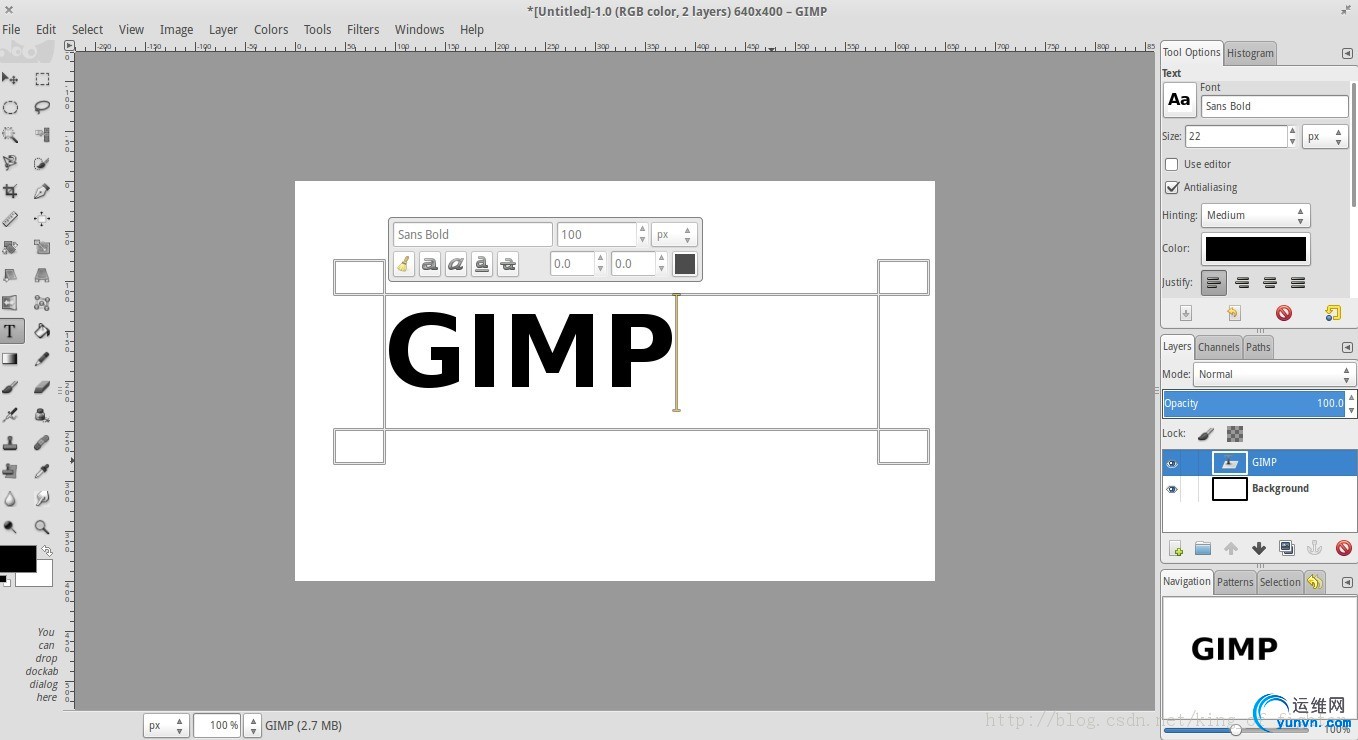Set justify to filled
1358x740 pixels.
(1298, 283)
